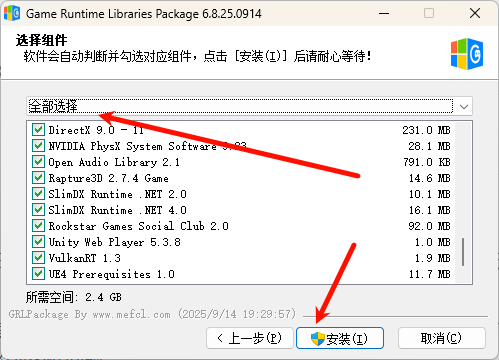
Task: Click the dropdown arrow of the 全部选择 combo box
Action: (464, 107)
